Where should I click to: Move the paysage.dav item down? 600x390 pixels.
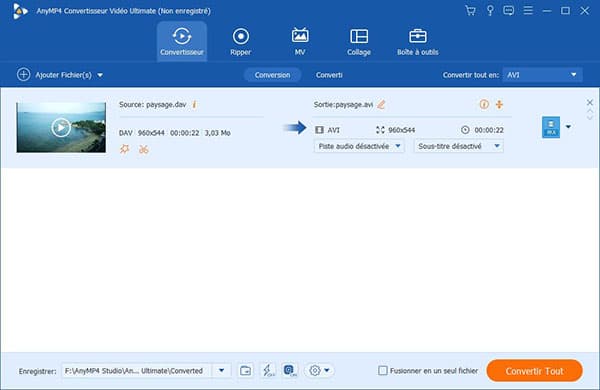click(x=590, y=118)
